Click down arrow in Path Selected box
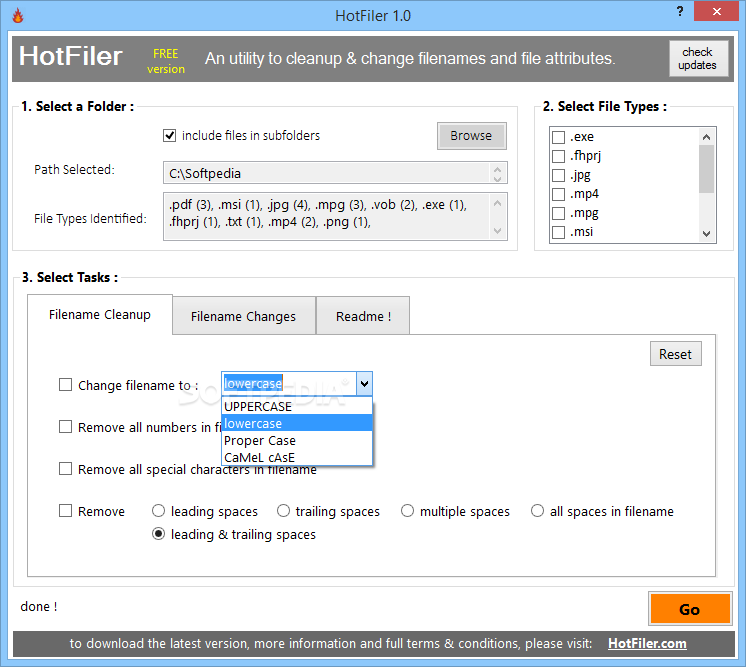746x667 pixels. (497, 179)
